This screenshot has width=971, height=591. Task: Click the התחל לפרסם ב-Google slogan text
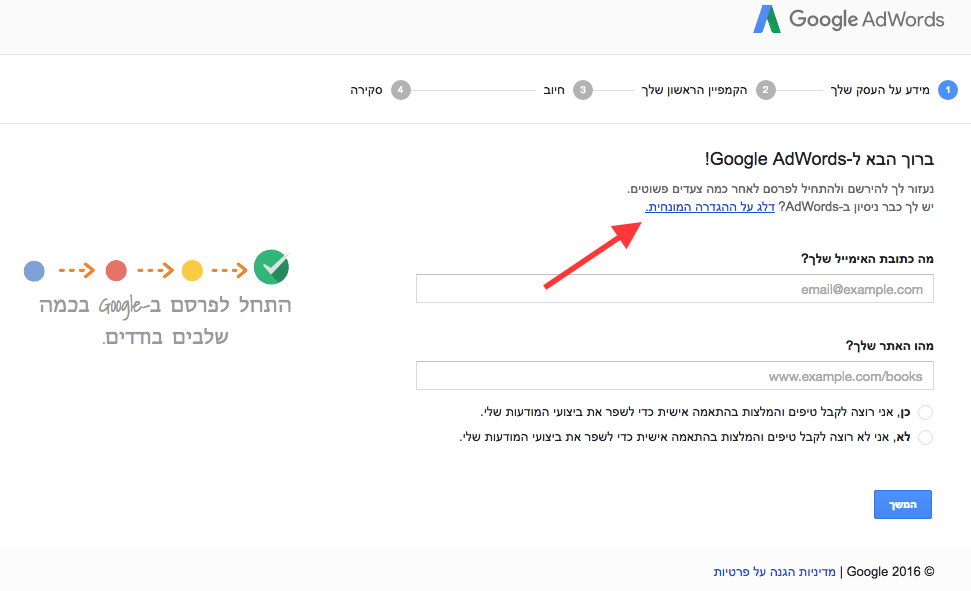click(x=165, y=320)
